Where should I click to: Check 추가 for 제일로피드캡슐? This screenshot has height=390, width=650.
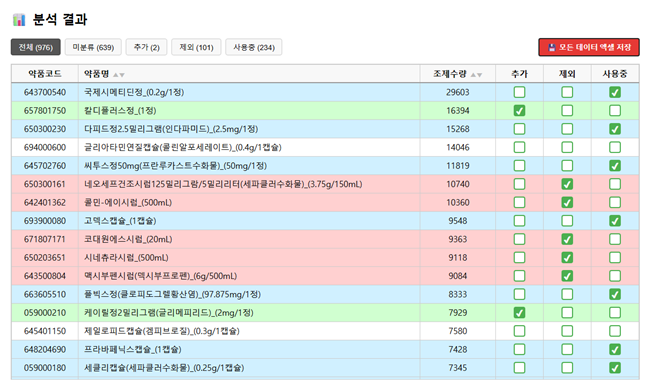(519, 331)
